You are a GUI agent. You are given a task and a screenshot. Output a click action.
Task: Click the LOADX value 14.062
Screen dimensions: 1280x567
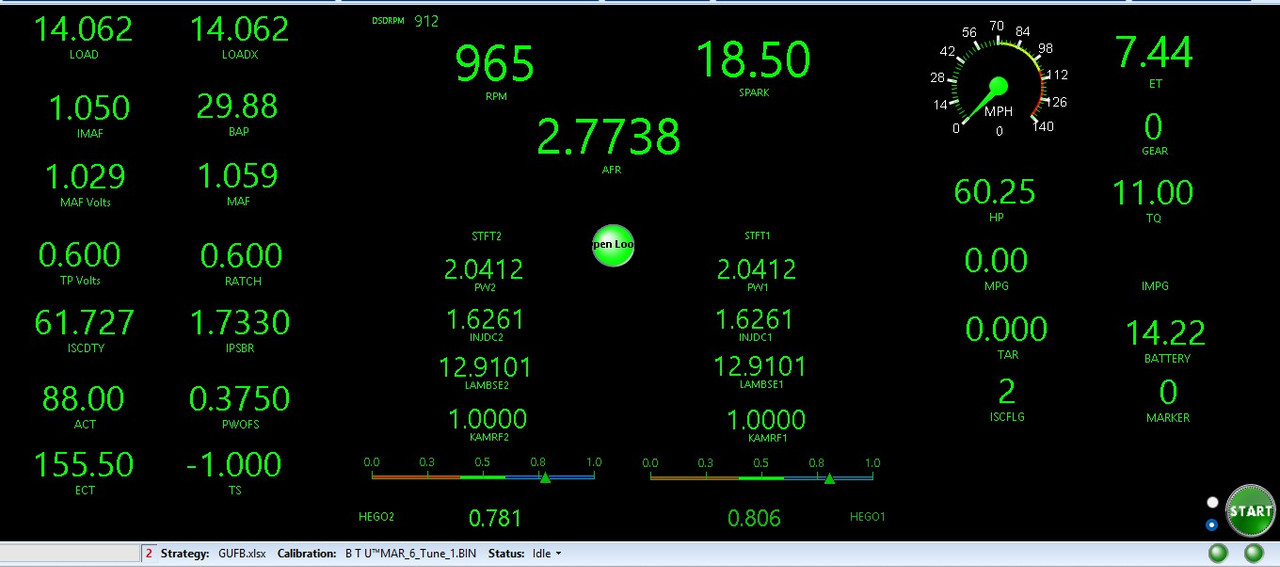240,29
